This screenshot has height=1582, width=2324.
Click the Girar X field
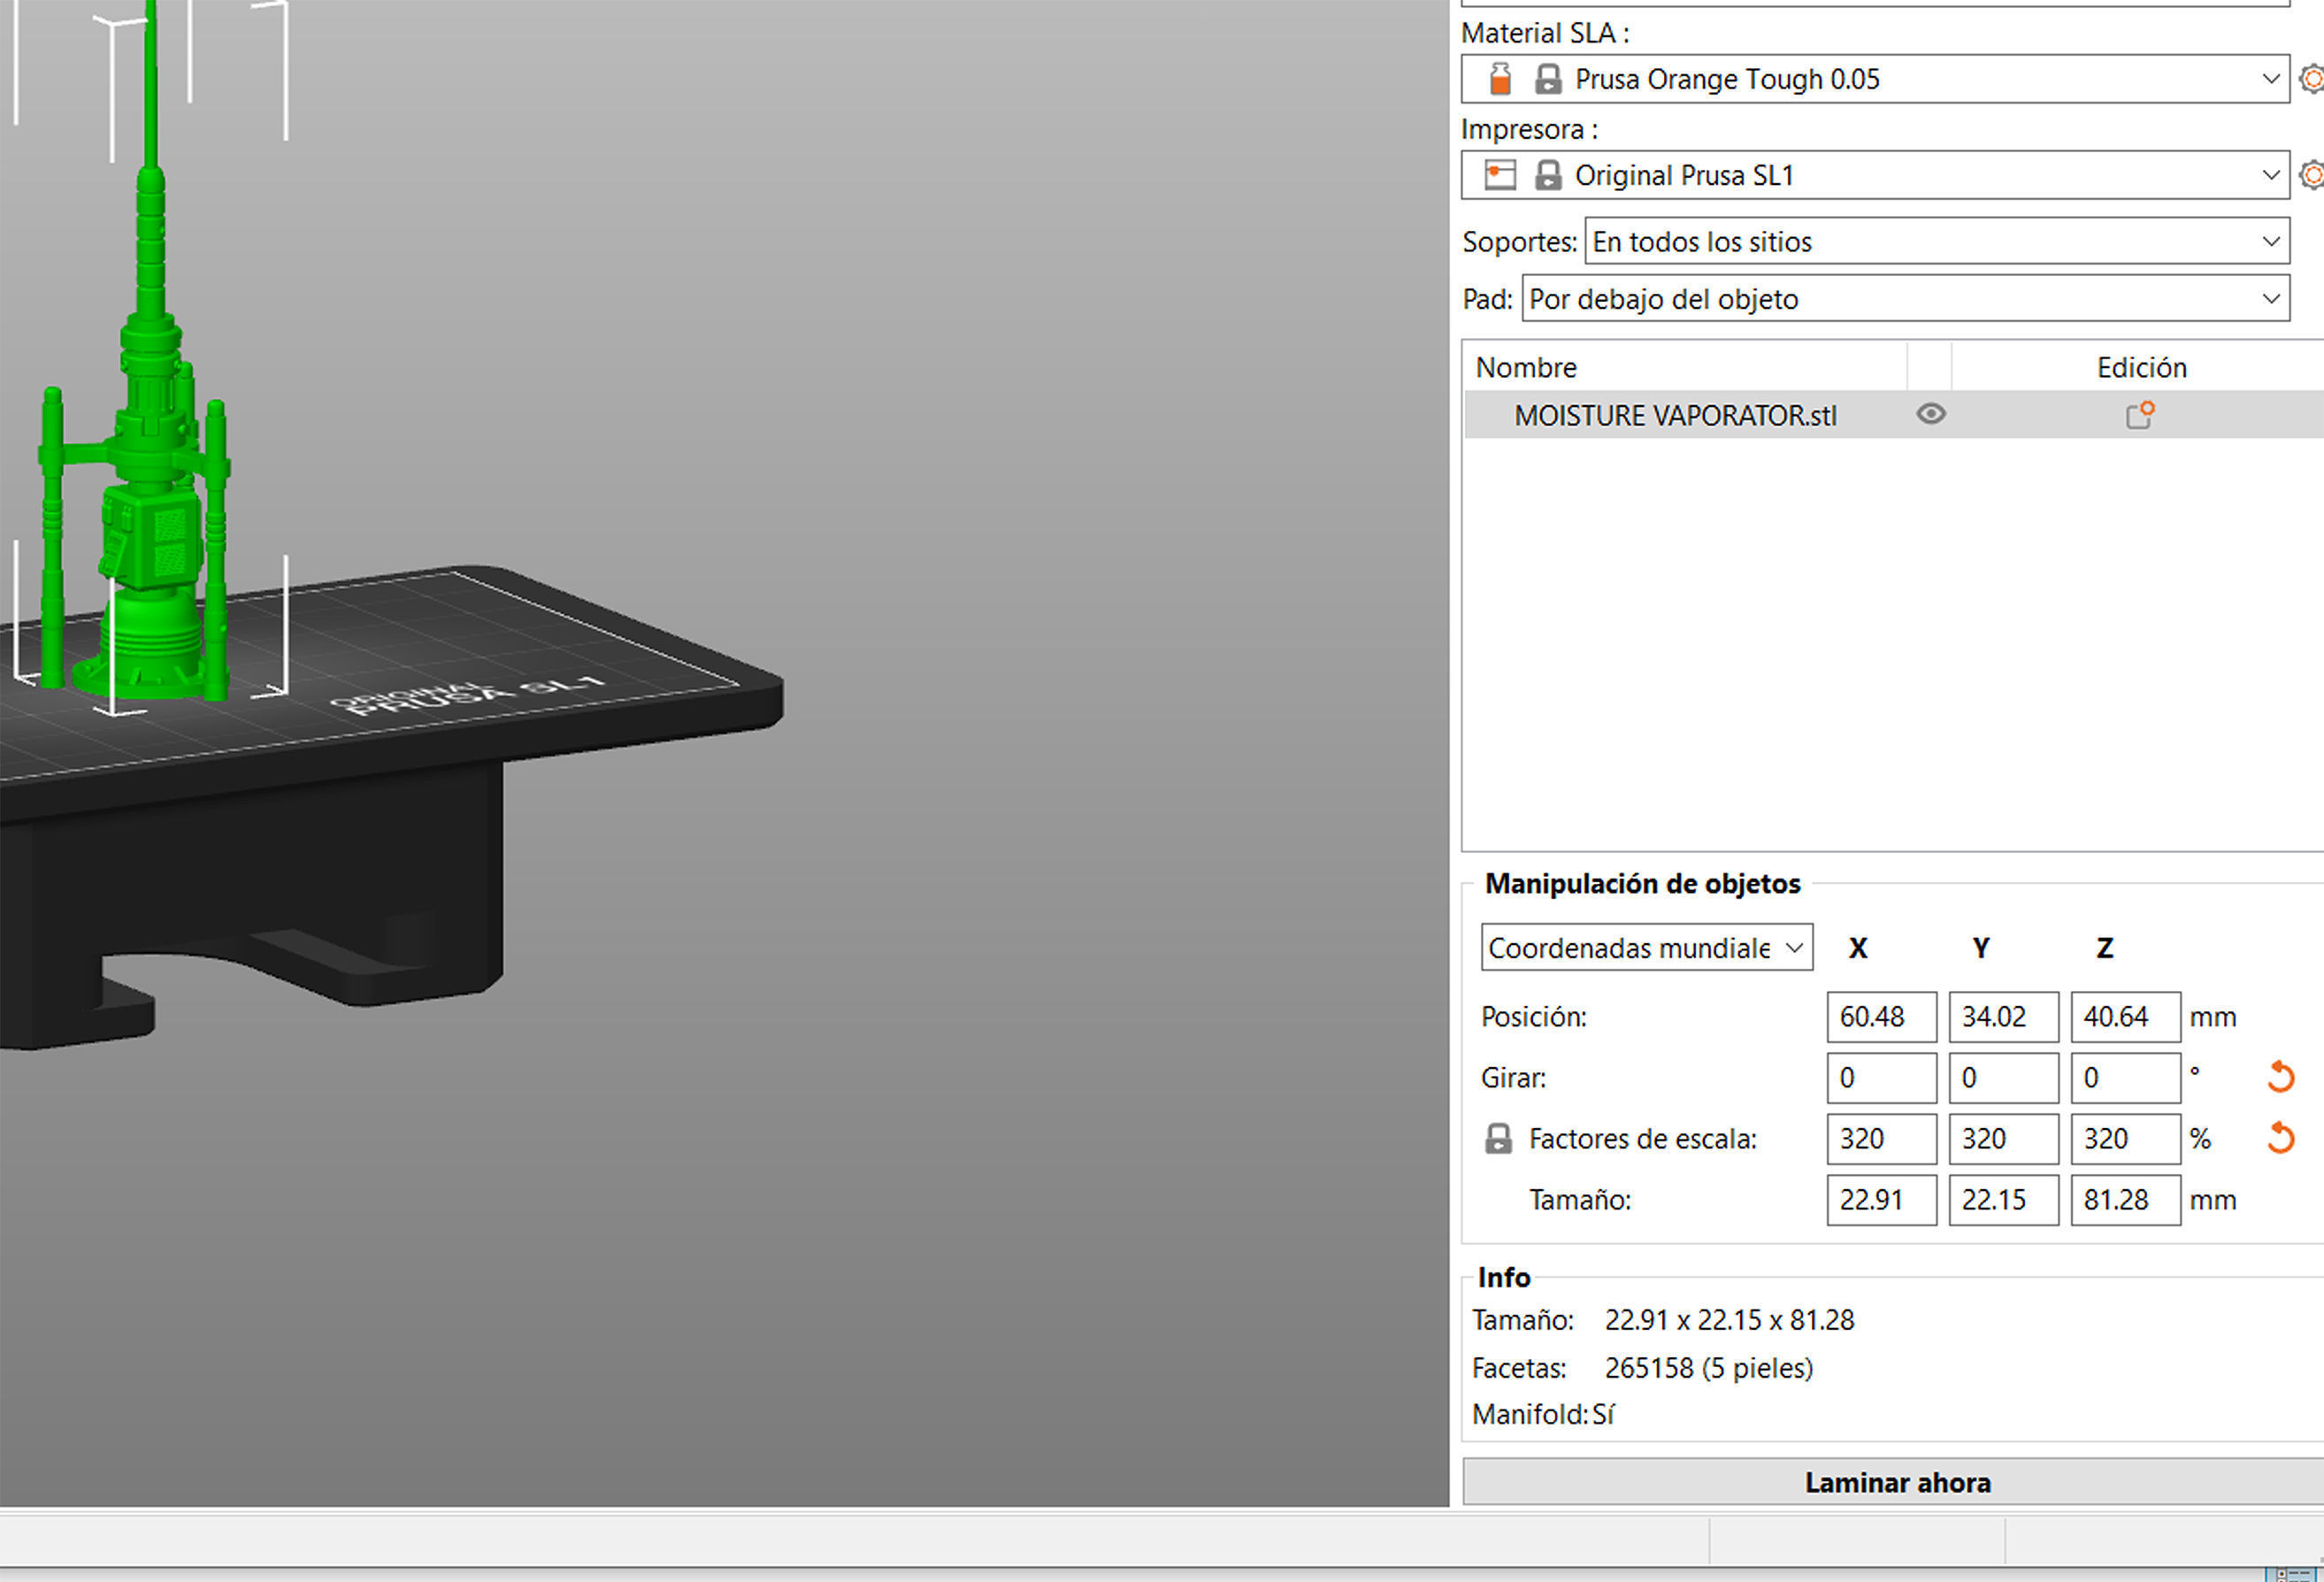1881,1078
